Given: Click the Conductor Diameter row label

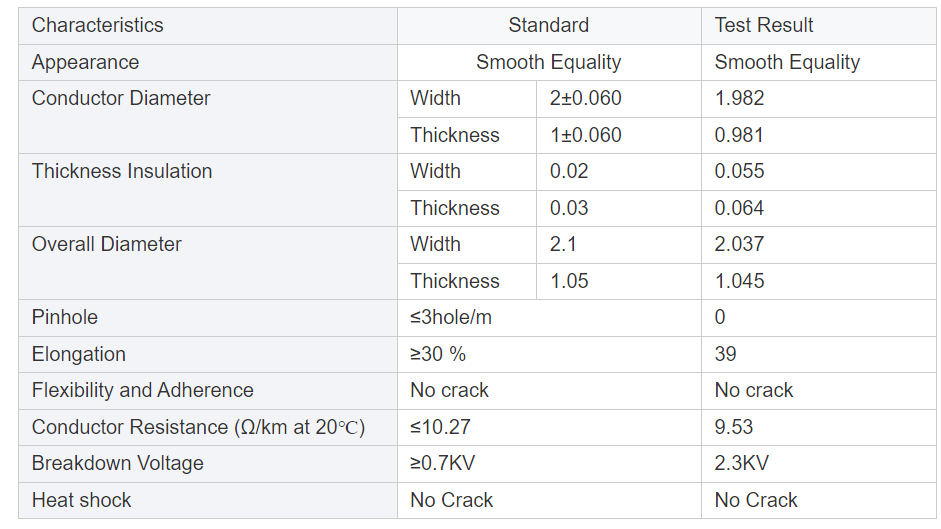Looking at the screenshot, I should point(121,98).
